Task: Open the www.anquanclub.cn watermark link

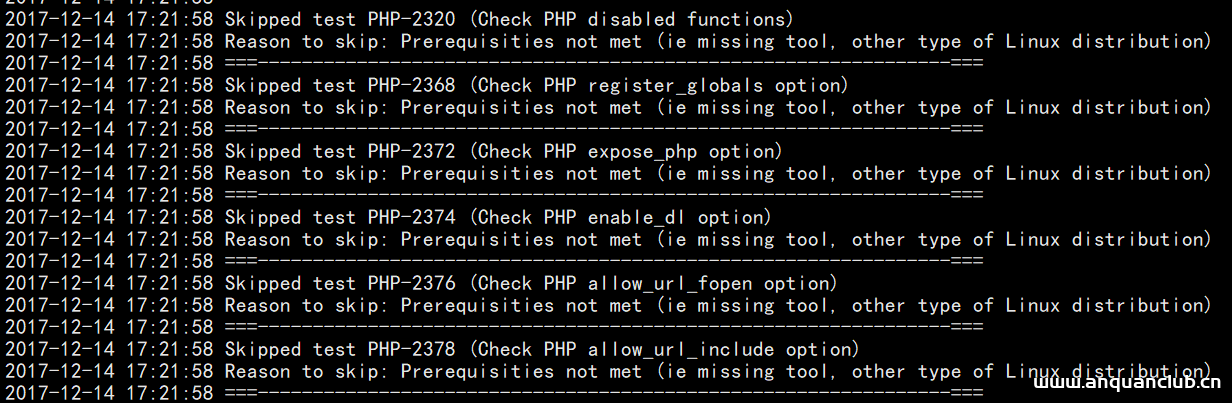Action: click(x=1126, y=384)
